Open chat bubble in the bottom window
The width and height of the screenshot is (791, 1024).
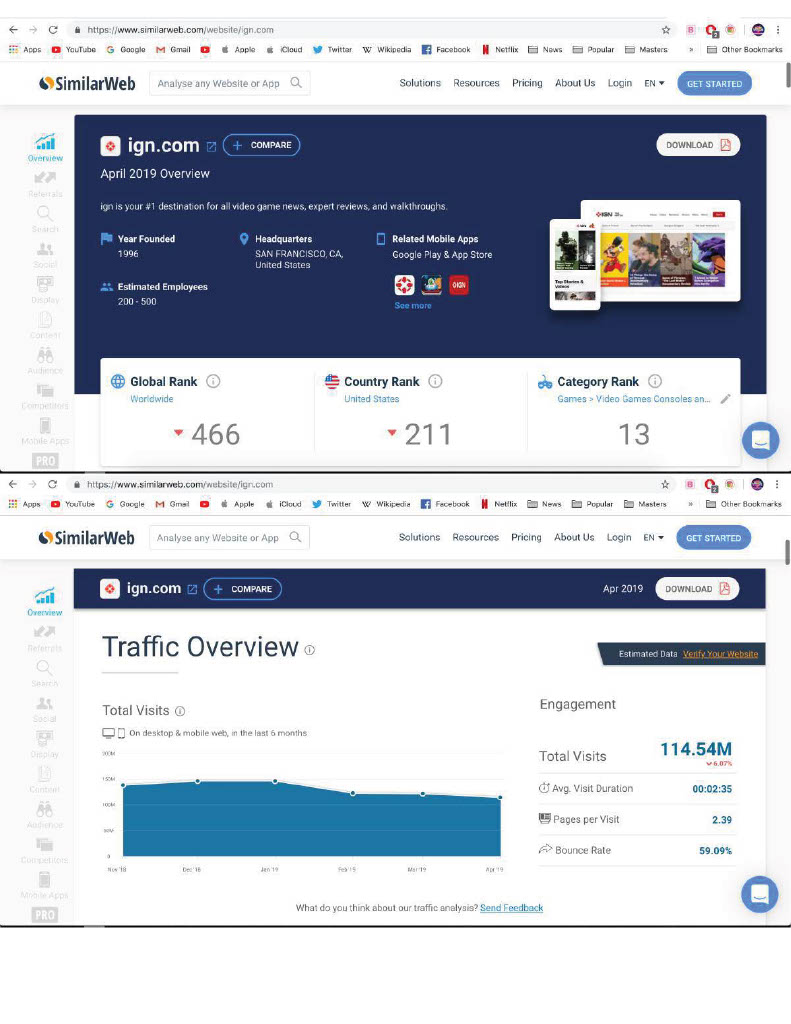click(x=760, y=894)
